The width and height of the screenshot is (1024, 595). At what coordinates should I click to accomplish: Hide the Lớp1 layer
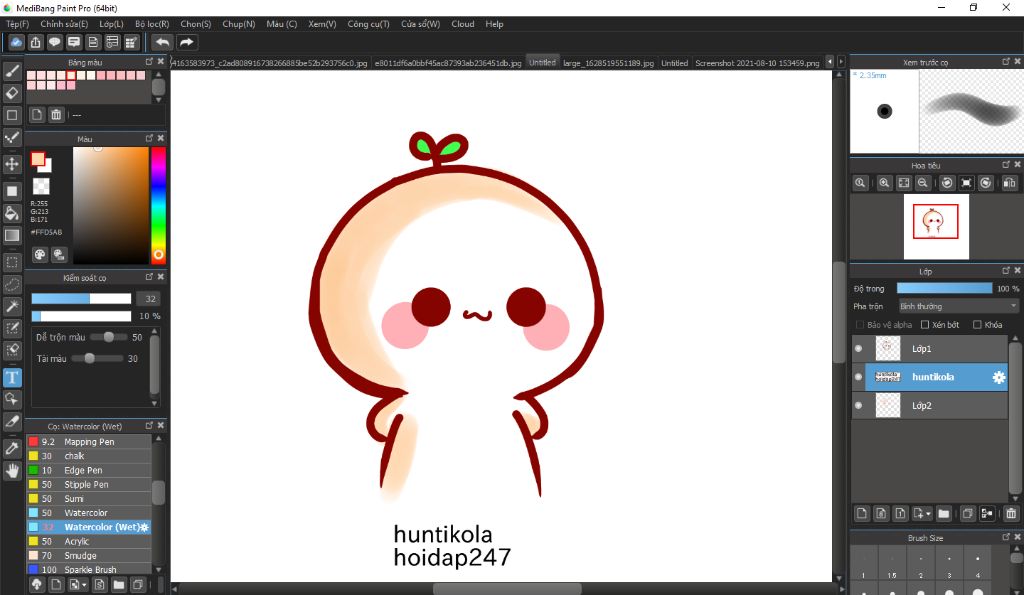pos(858,349)
